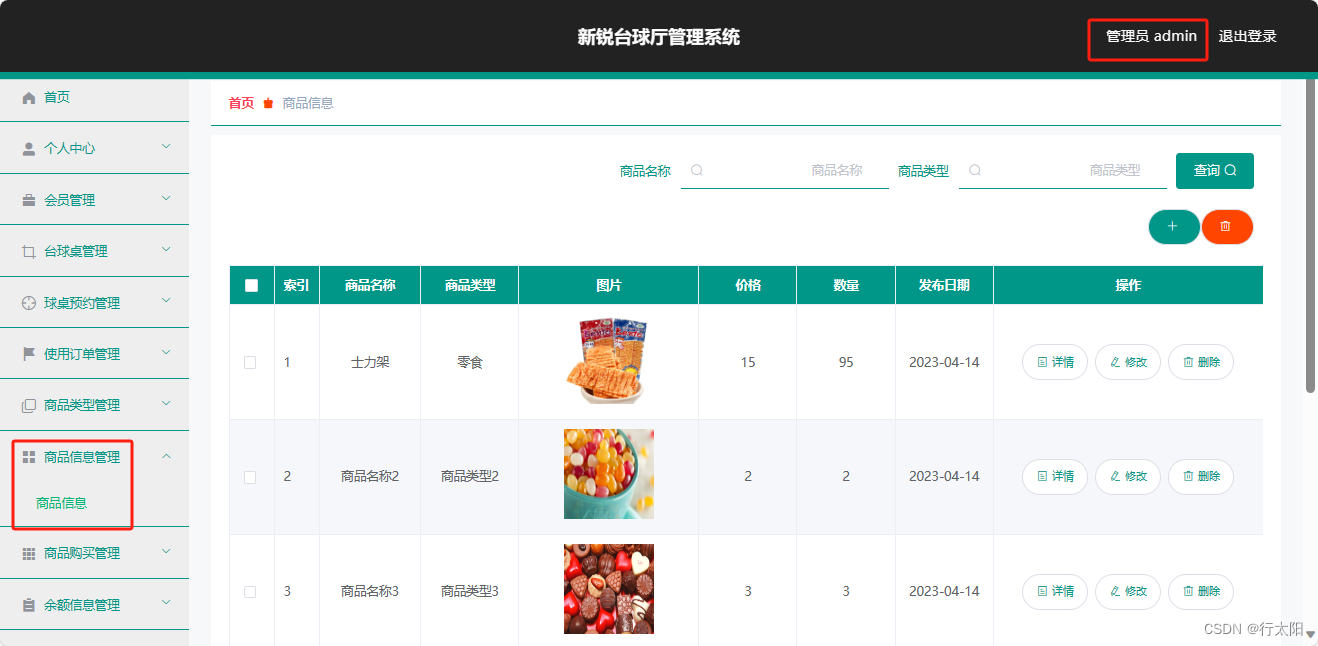Viewport: 1318px width, 646px height.
Task: Click the page vertical scrollbar thumb
Action: coord(1311,235)
